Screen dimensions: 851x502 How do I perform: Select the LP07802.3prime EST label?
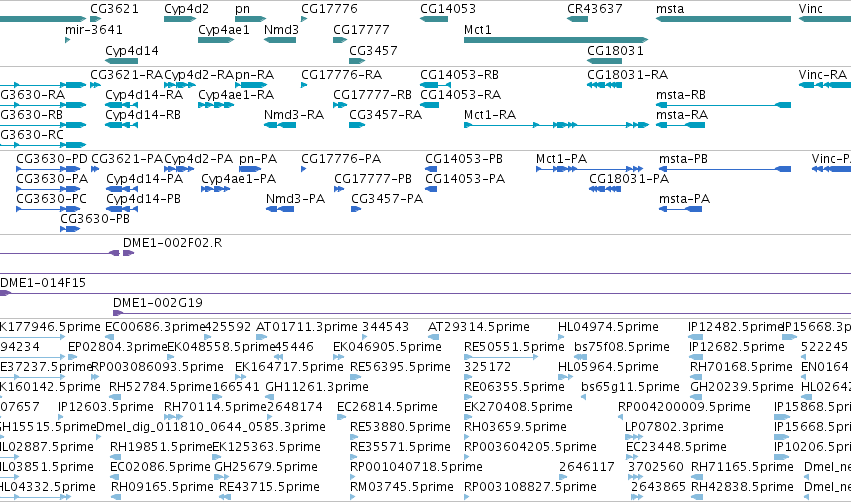pos(674,427)
